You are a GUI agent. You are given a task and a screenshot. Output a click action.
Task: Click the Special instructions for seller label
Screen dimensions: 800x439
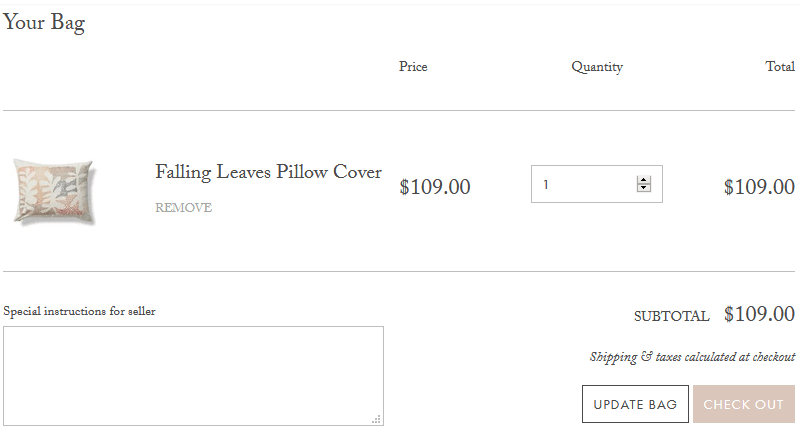80,311
